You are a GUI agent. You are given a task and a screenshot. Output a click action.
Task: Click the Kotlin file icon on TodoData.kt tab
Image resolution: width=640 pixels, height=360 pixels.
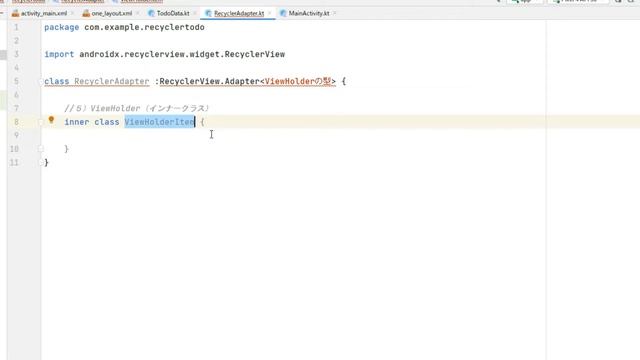coord(151,13)
